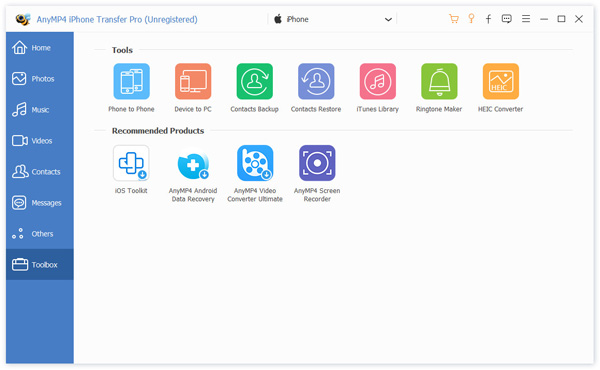Switch to the Music section

click(40, 110)
